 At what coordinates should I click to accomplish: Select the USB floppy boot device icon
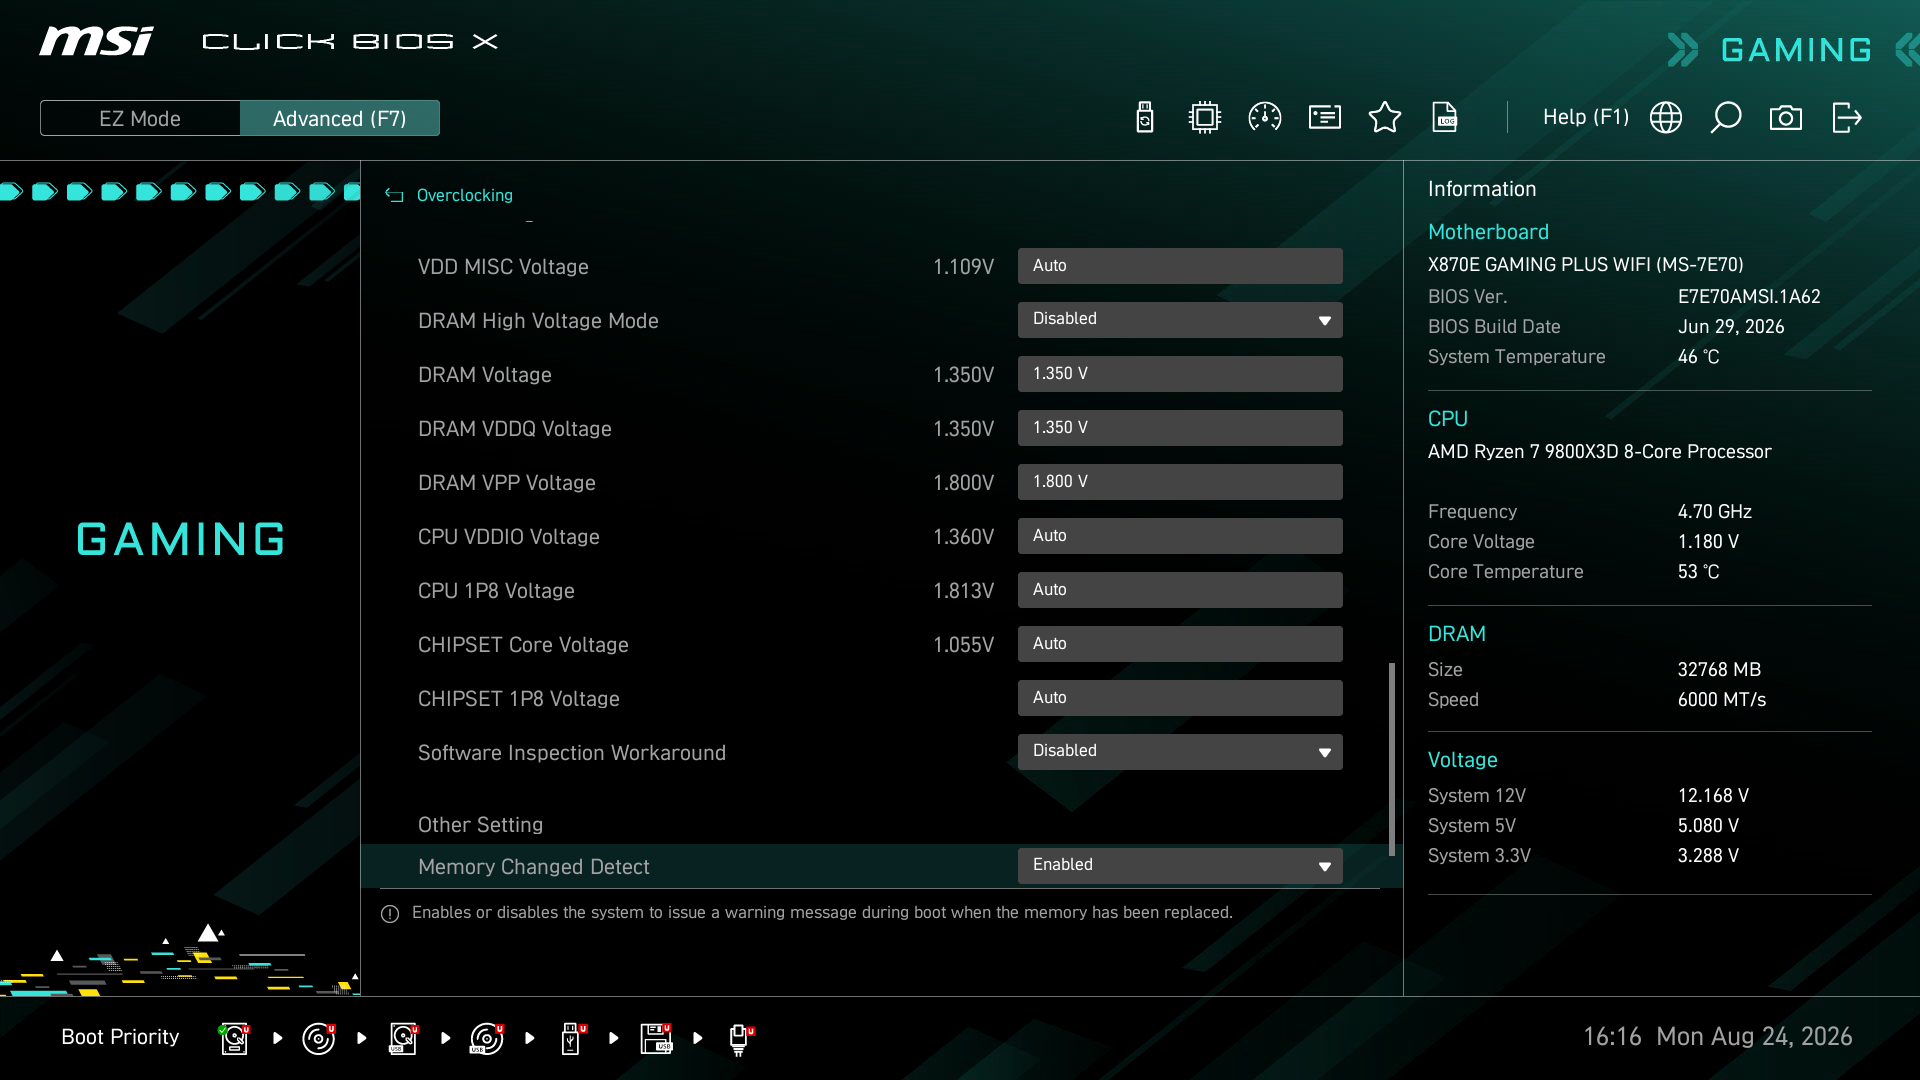(657, 1038)
